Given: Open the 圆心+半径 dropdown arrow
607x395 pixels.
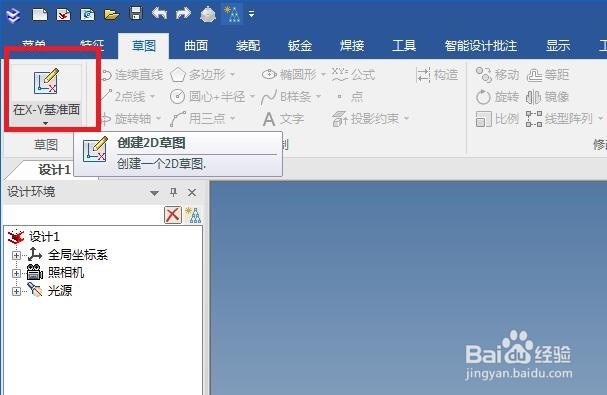Looking at the screenshot, I should click(252, 96).
